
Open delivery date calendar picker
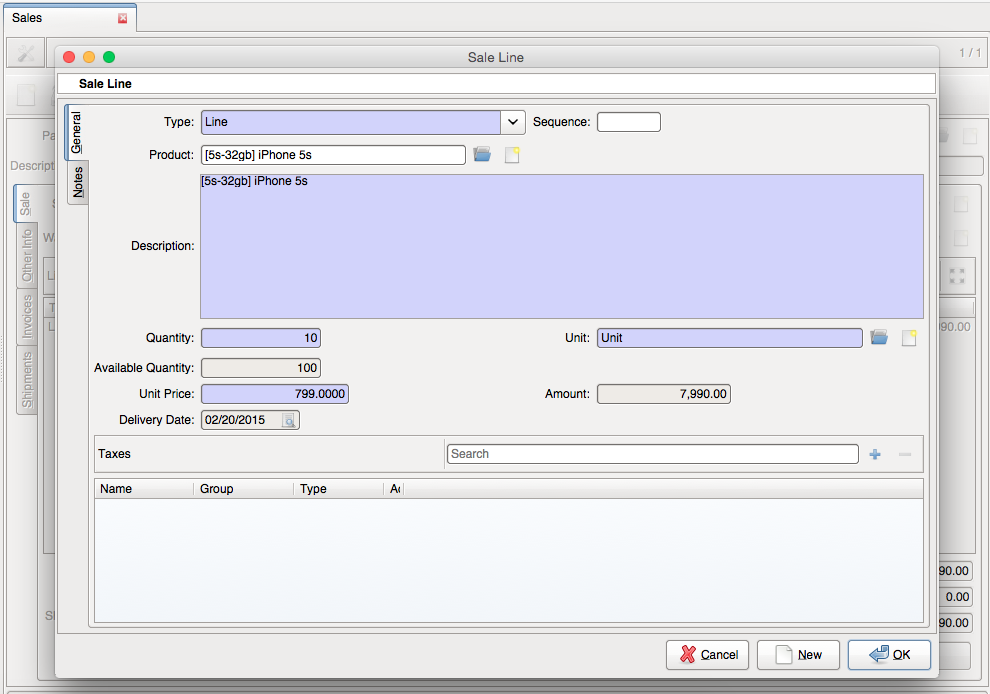pyautogui.click(x=289, y=421)
